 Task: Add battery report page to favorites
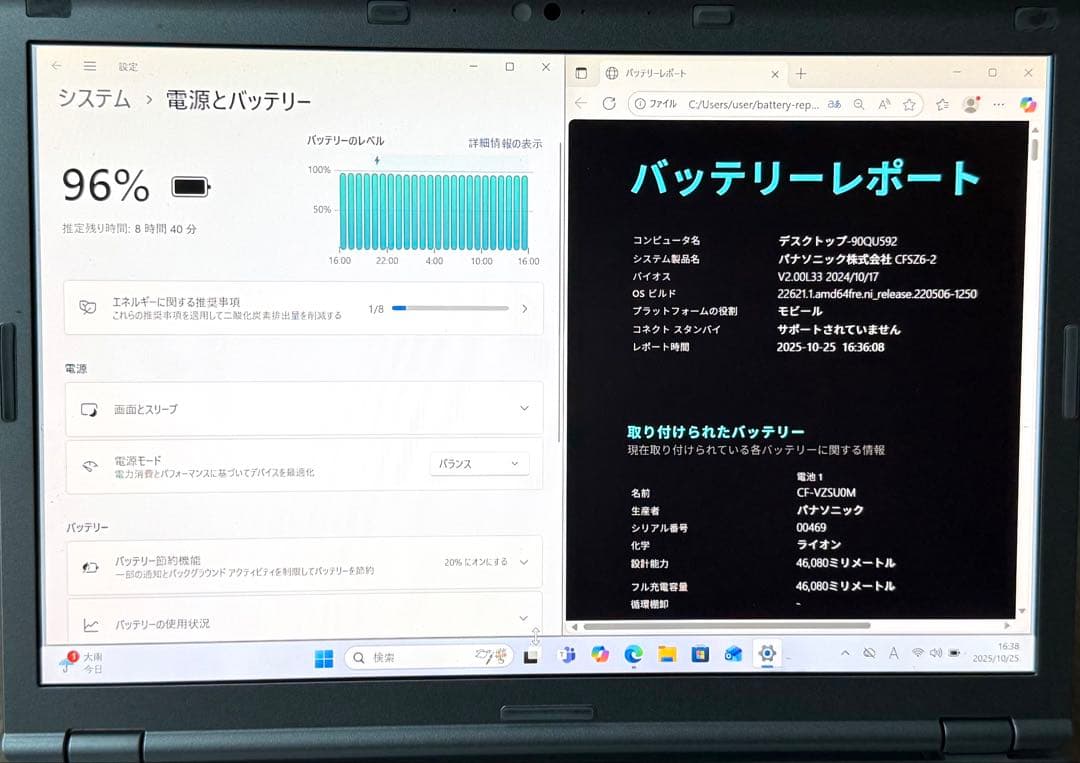click(909, 103)
